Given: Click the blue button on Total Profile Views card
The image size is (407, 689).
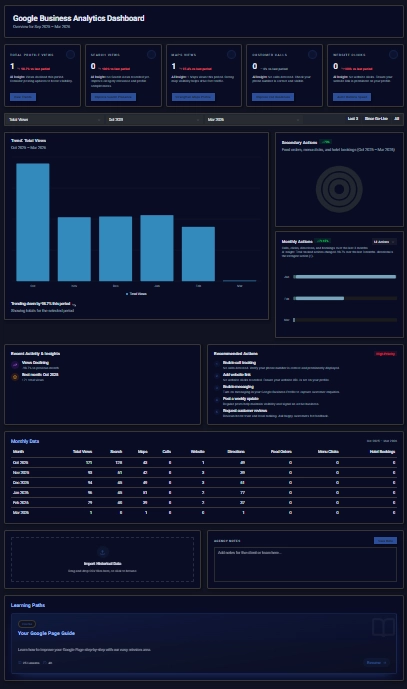Looking at the screenshot, I should [23, 97].
